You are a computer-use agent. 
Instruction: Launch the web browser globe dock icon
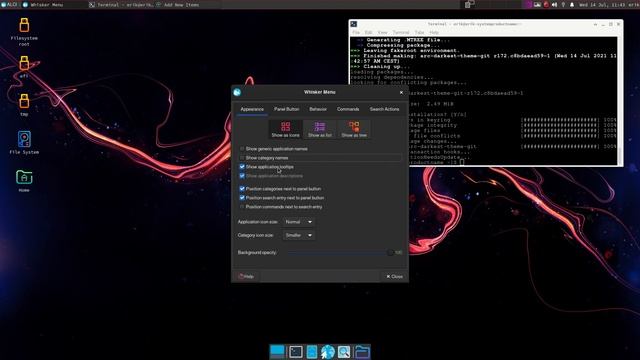click(x=327, y=351)
